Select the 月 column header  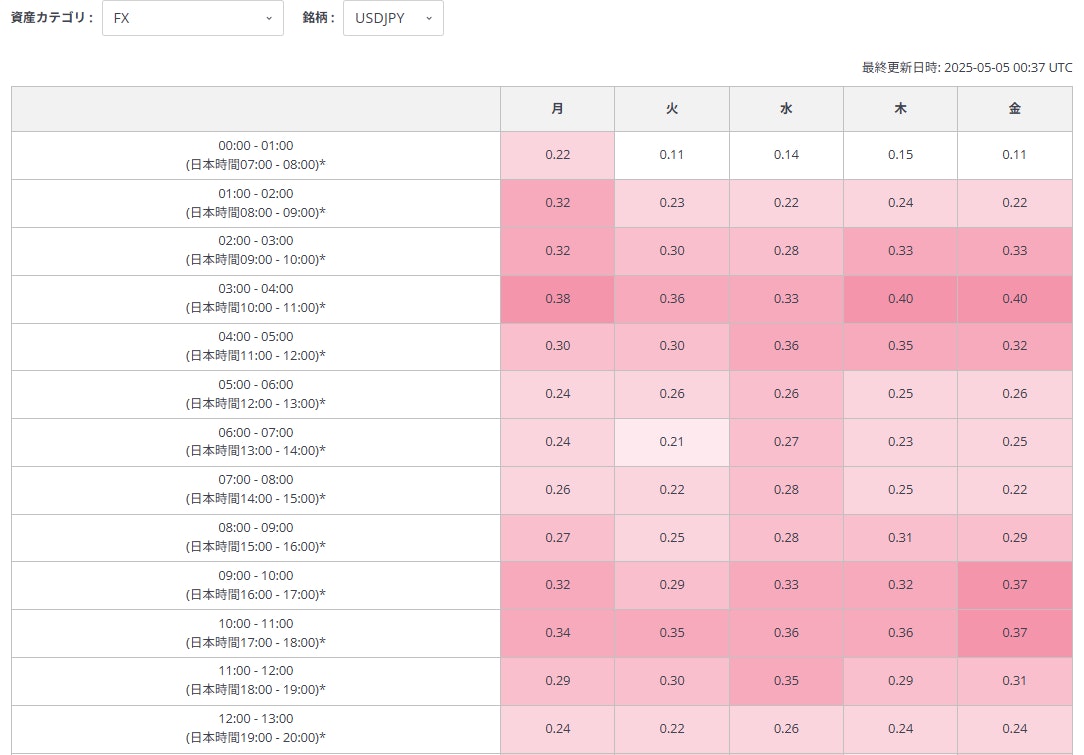point(556,108)
